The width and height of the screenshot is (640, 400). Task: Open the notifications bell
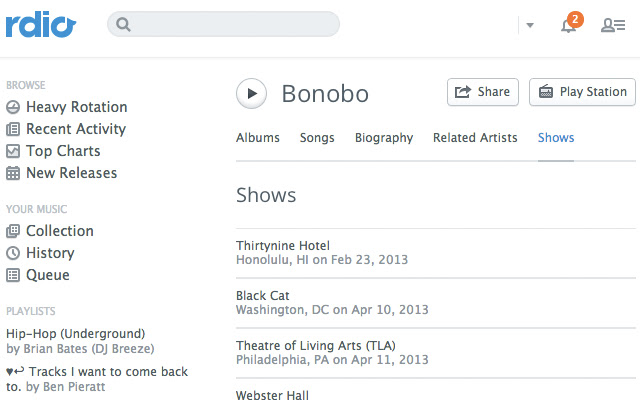[569, 25]
